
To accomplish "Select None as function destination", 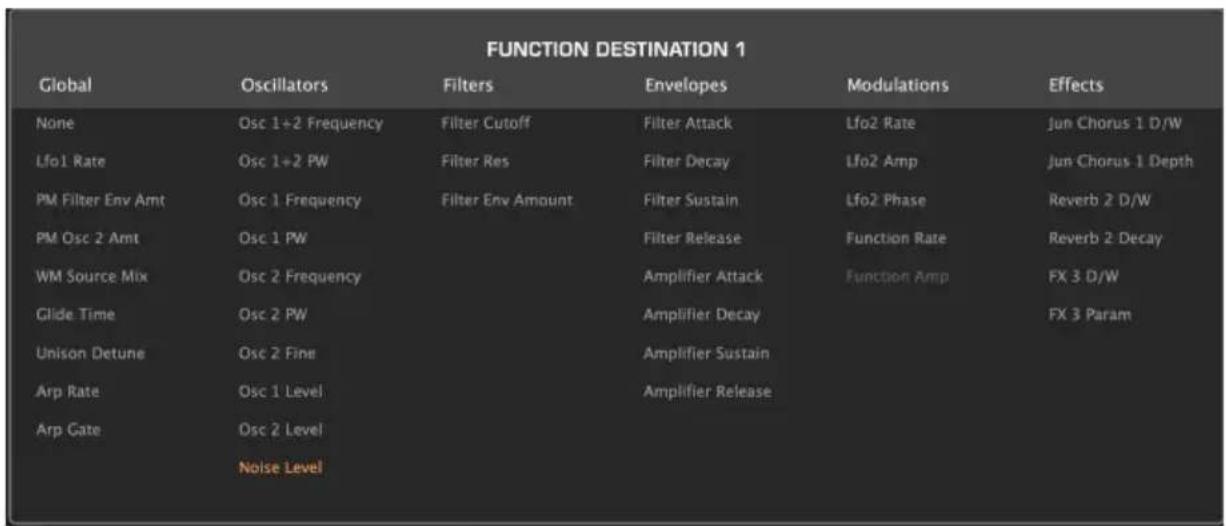I will point(56,124).
